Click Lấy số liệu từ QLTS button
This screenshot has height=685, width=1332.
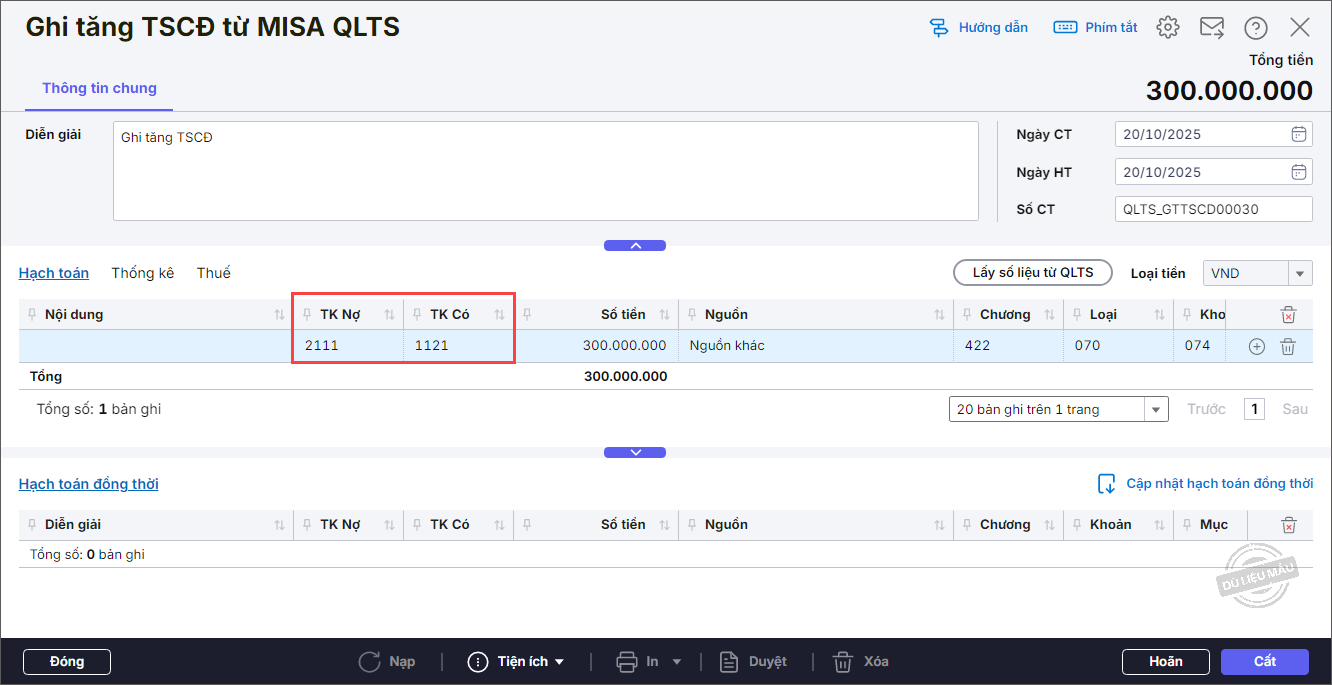(1033, 273)
